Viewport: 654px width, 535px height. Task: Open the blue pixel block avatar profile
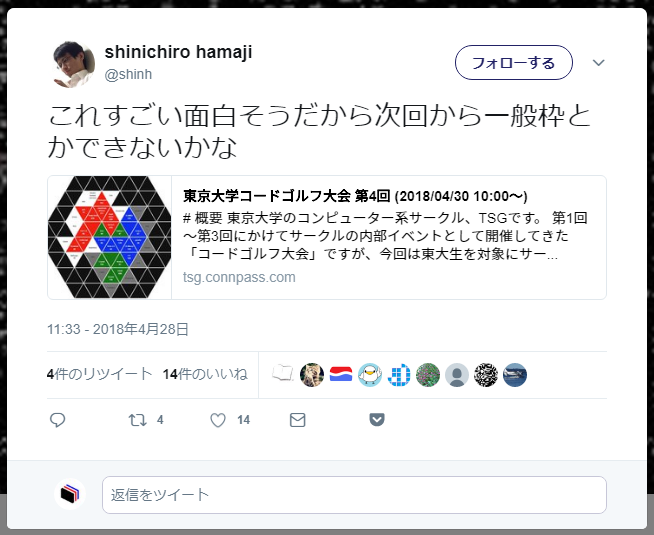coord(399,374)
